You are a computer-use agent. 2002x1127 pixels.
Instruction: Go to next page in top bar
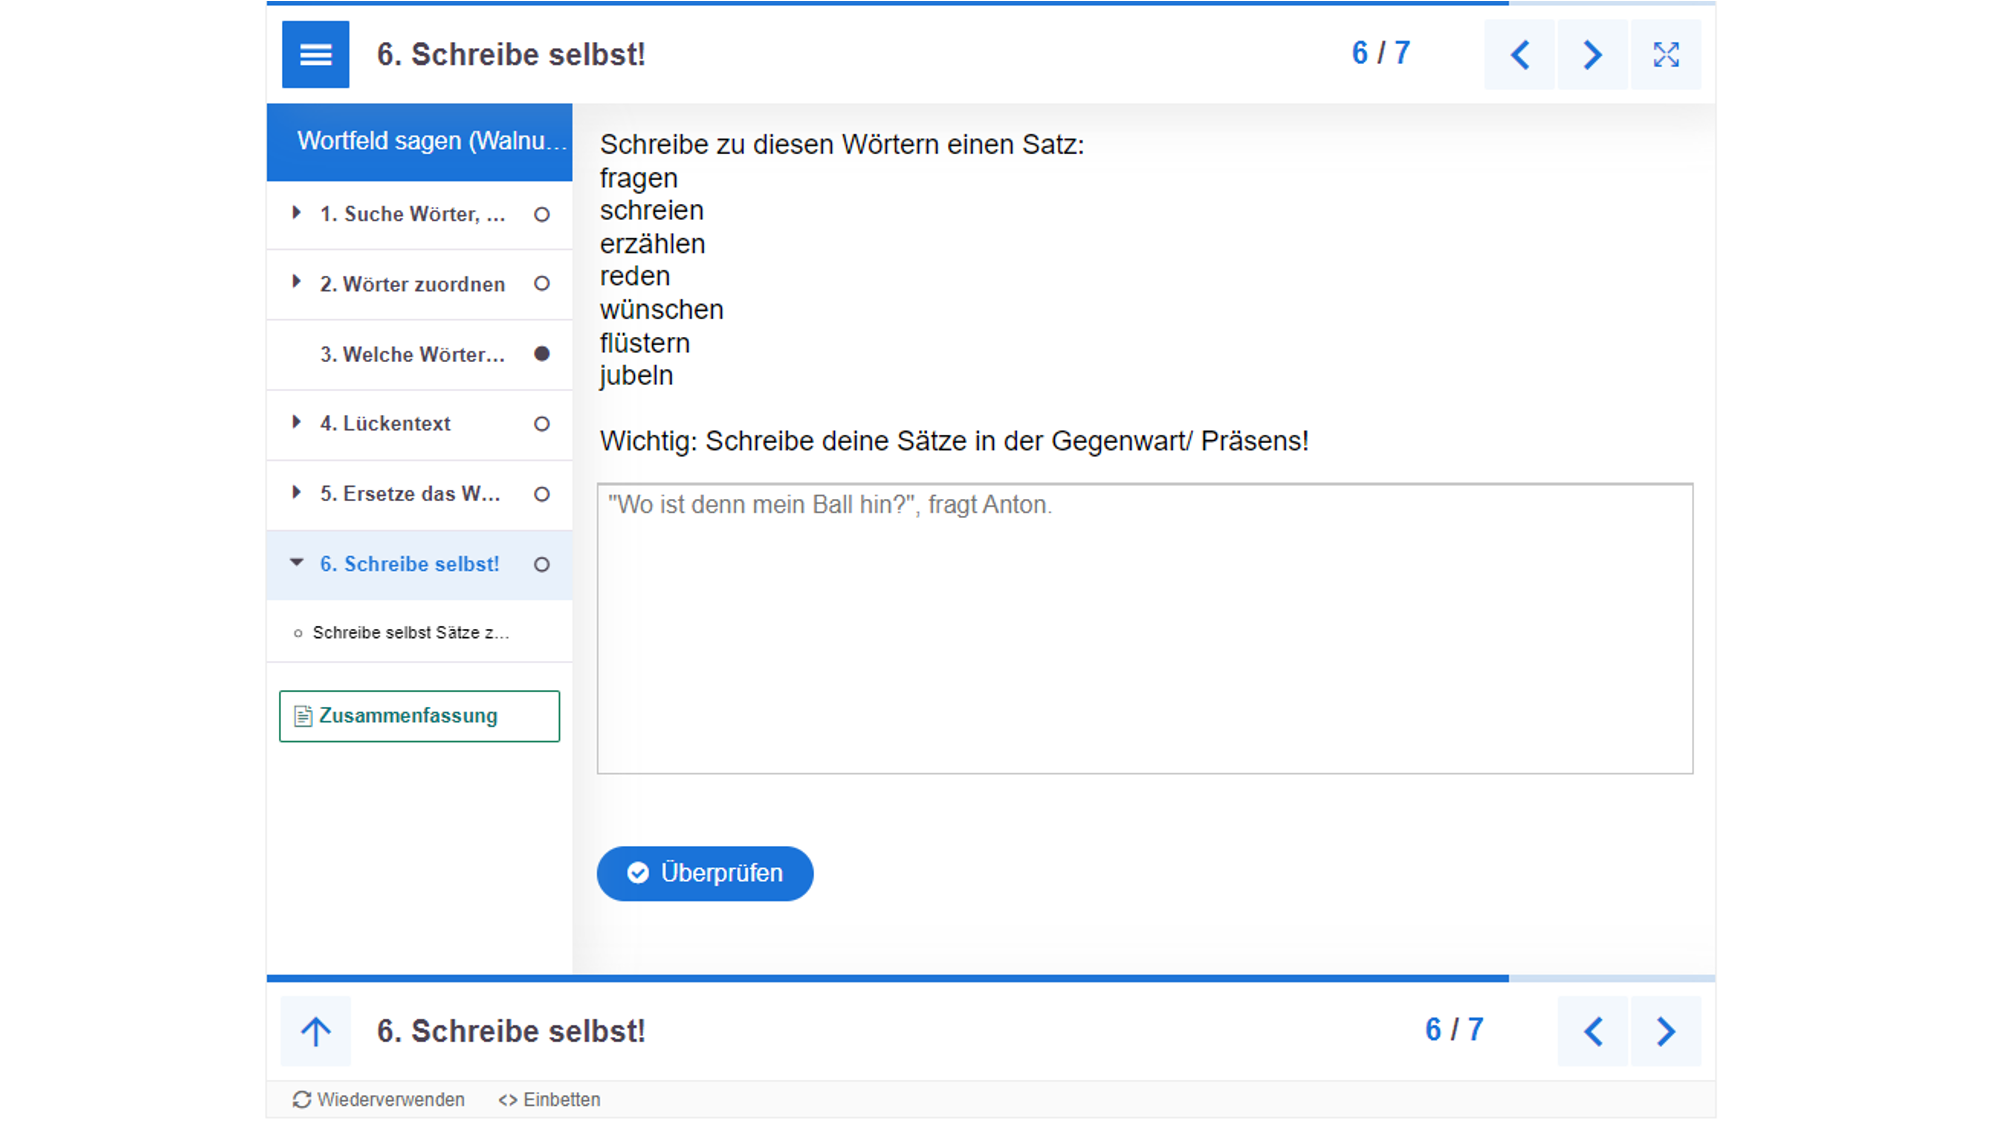click(1592, 54)
